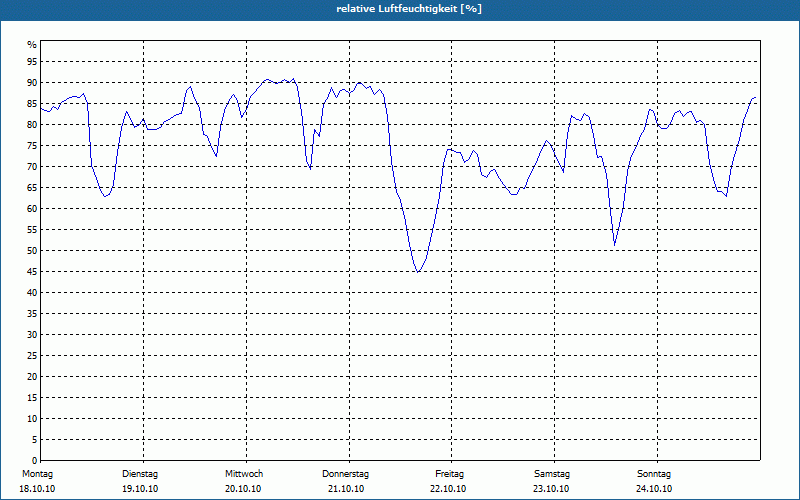800x500 pixels.
Task: Click the y-axis value '25'
Action: pyautogui.click(x=32, y=356)
